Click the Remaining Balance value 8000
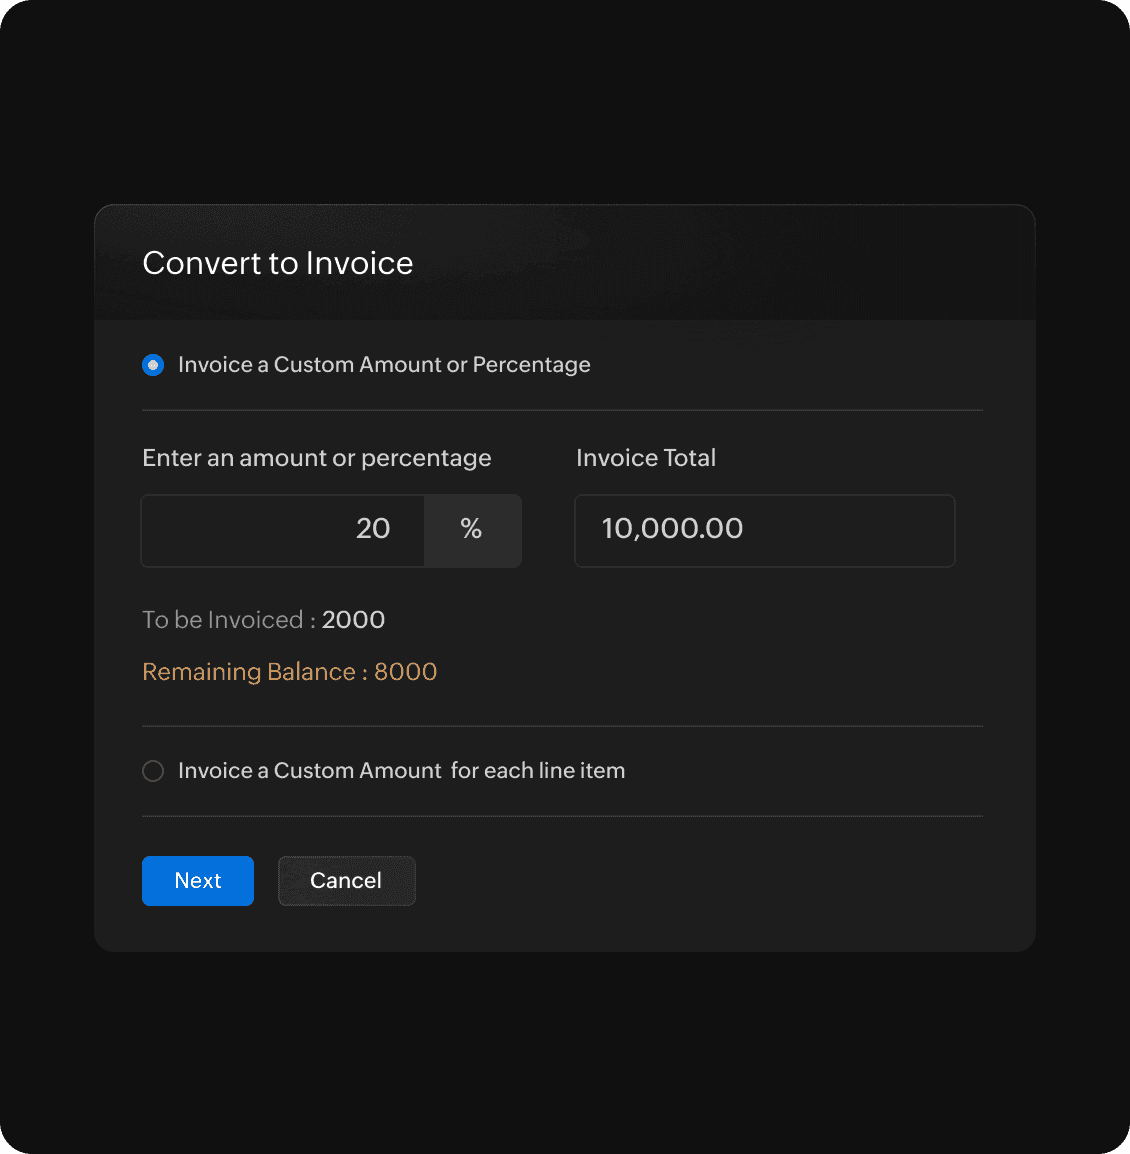This screenshot has height=1154, width=1130. [406, 672]
